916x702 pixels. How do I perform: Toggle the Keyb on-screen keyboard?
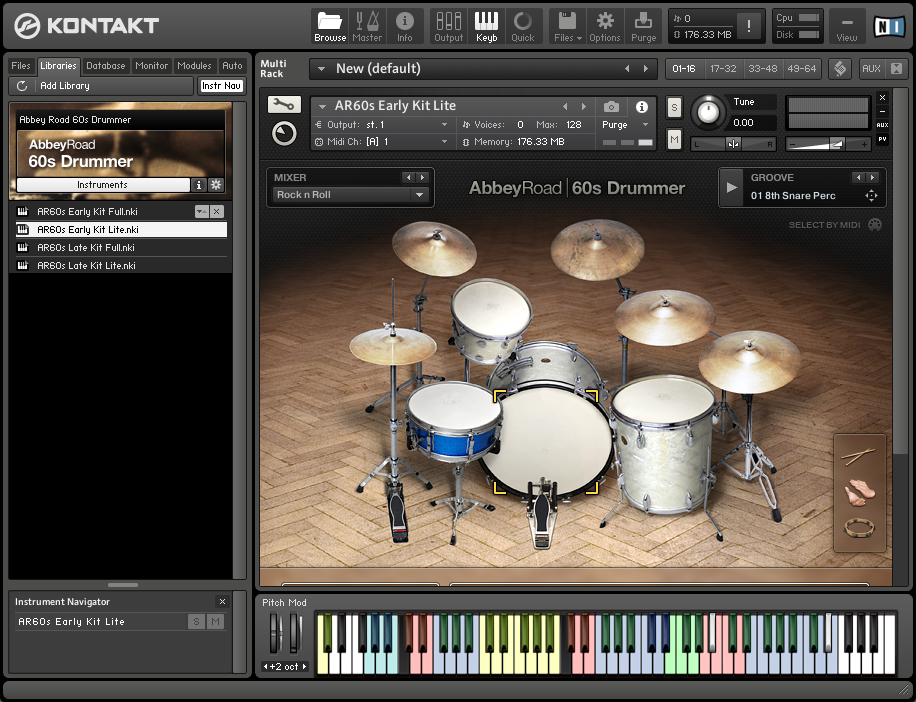tap(486, 26)
